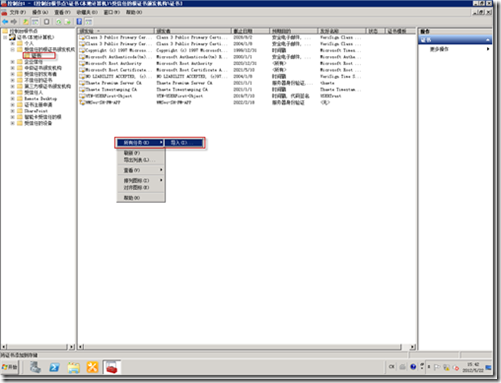Click the Up one level folder icon

point(26,22)
